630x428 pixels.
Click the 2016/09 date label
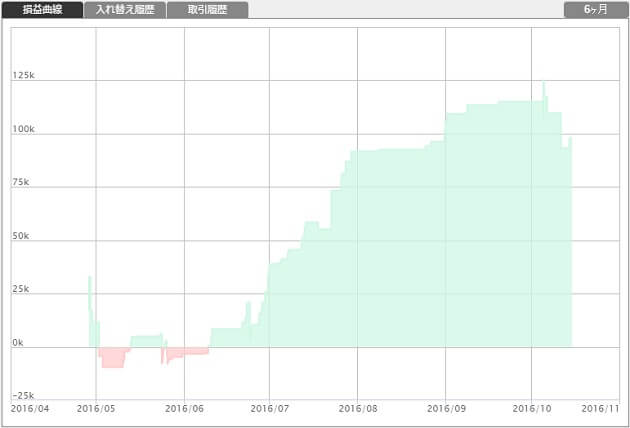(x=446, y=409)
